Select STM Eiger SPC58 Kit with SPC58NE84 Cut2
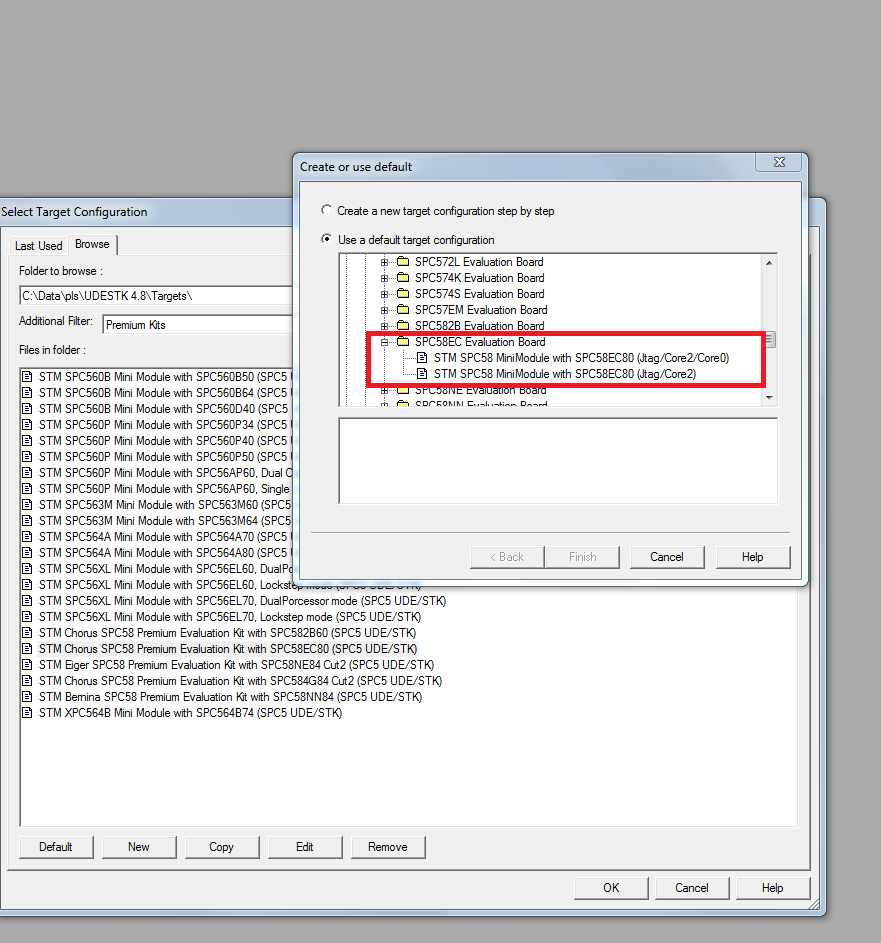Image resolution: width=881 pixels, height=943 pixels. pyautogui.click(x=236, y=665)
